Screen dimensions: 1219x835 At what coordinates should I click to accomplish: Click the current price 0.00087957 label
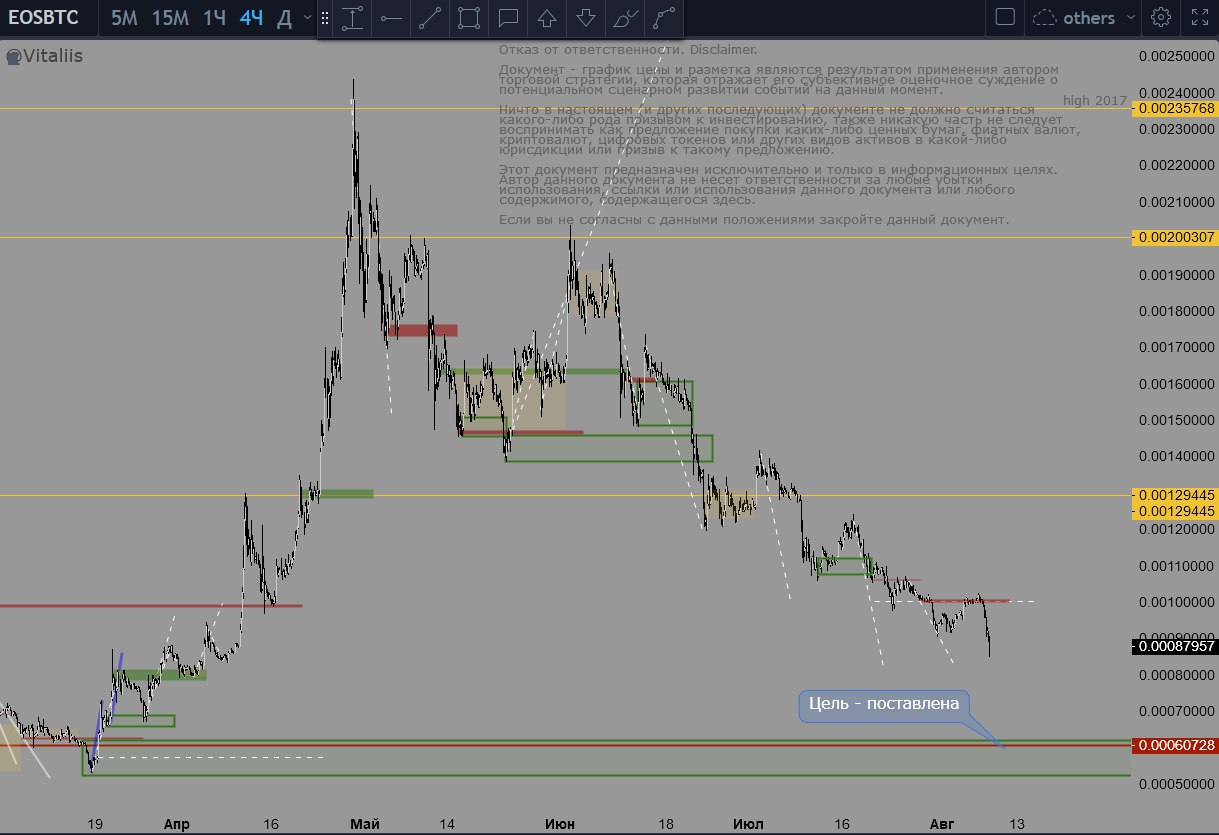(x=1175, y=646)
